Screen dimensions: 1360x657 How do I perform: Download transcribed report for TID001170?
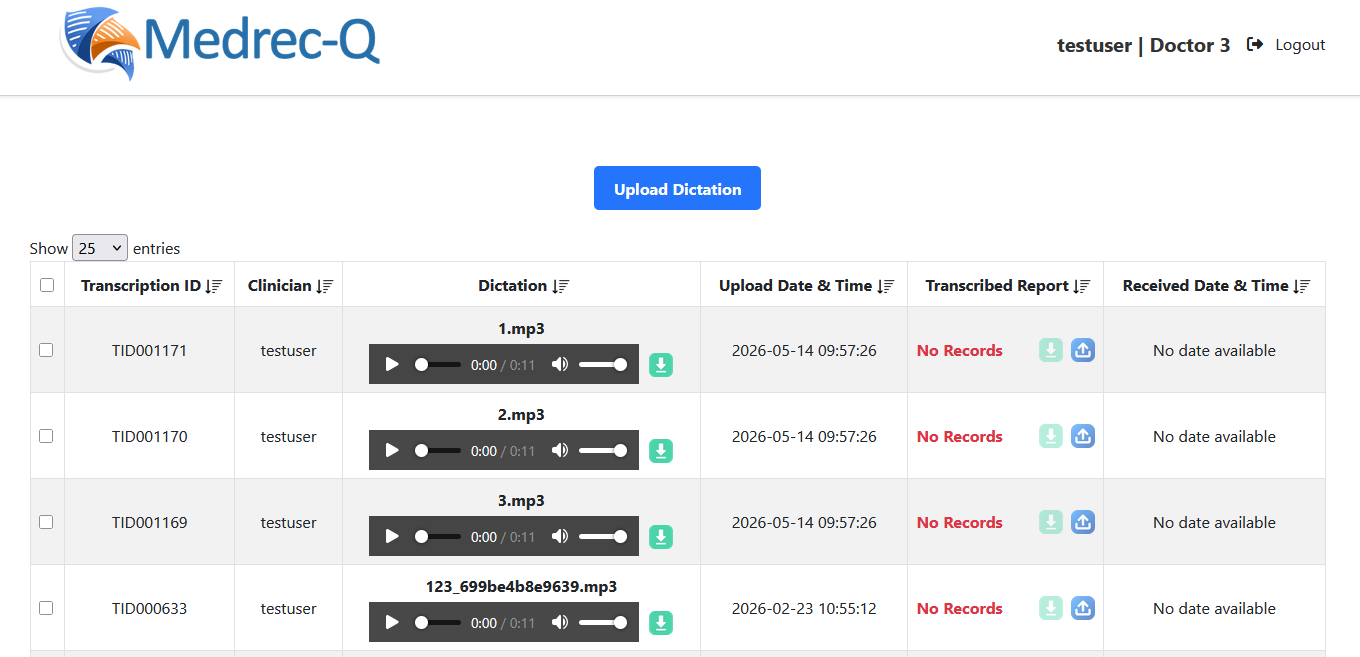(x=1050, y=436)
